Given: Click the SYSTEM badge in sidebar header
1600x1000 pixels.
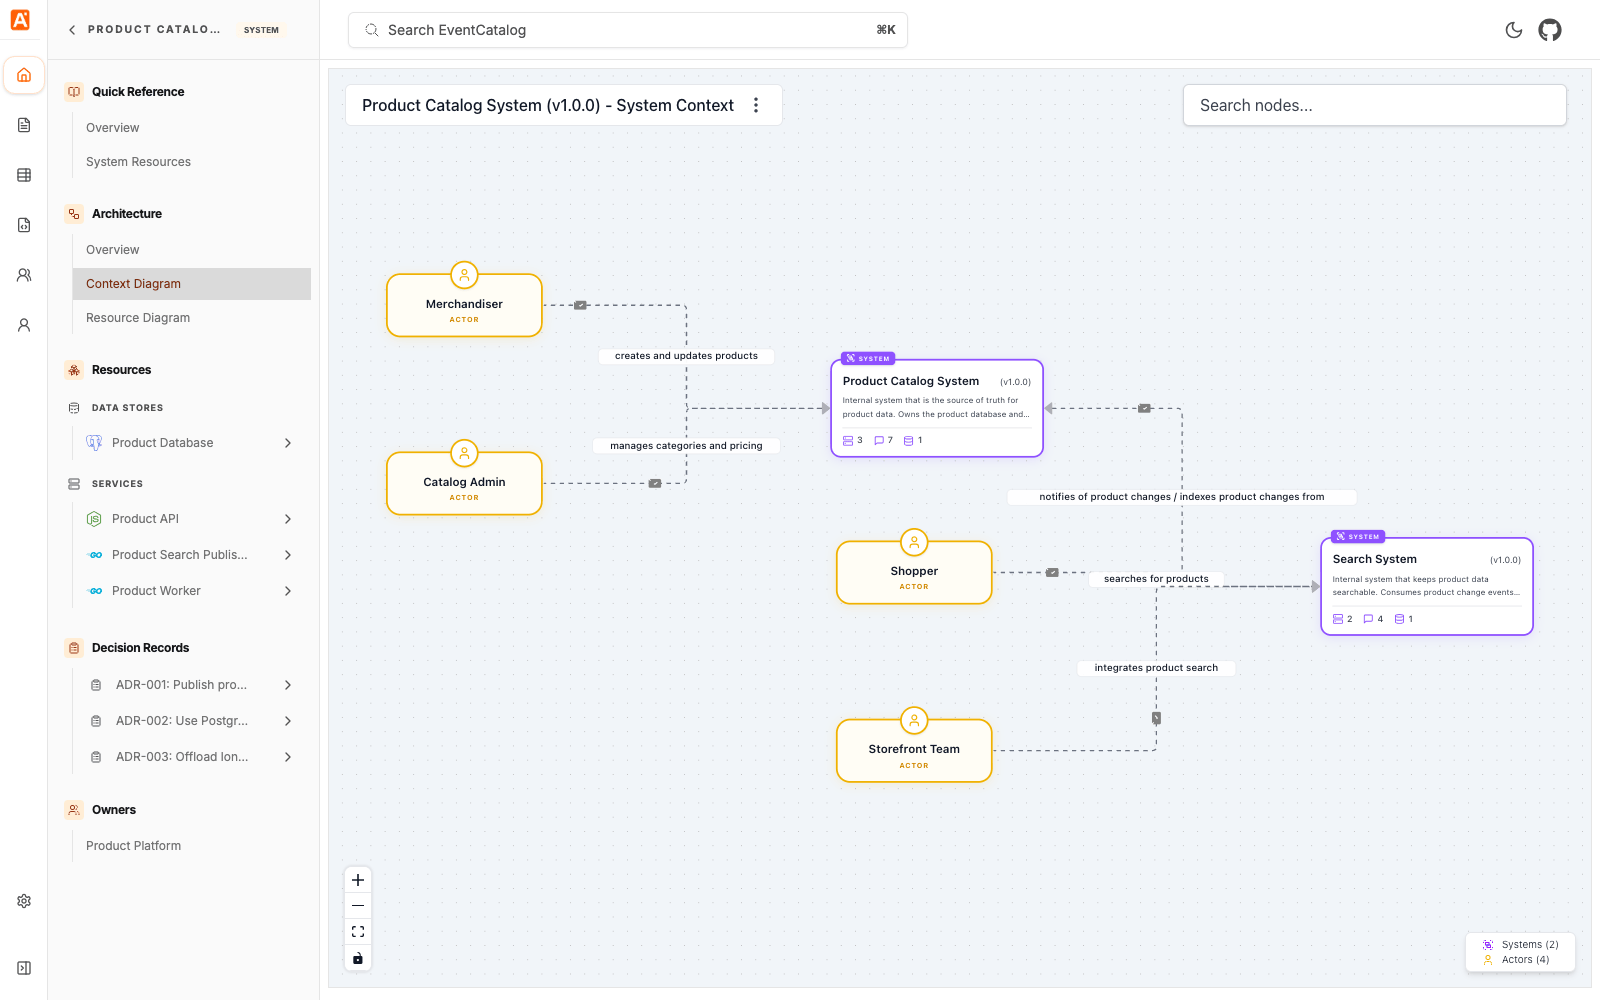Looking at the screenshot, I should [x=261, y=30].
